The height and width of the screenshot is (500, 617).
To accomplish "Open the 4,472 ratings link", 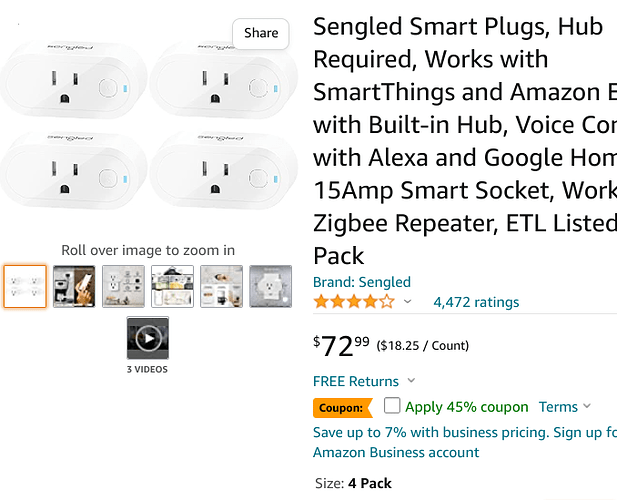I will point(476,302).
